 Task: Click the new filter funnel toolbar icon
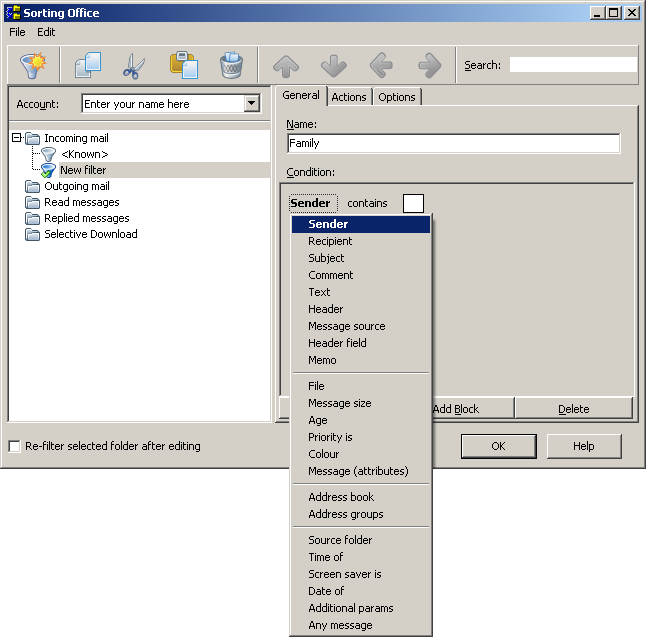pyautogui.click(x=35, y=66)
